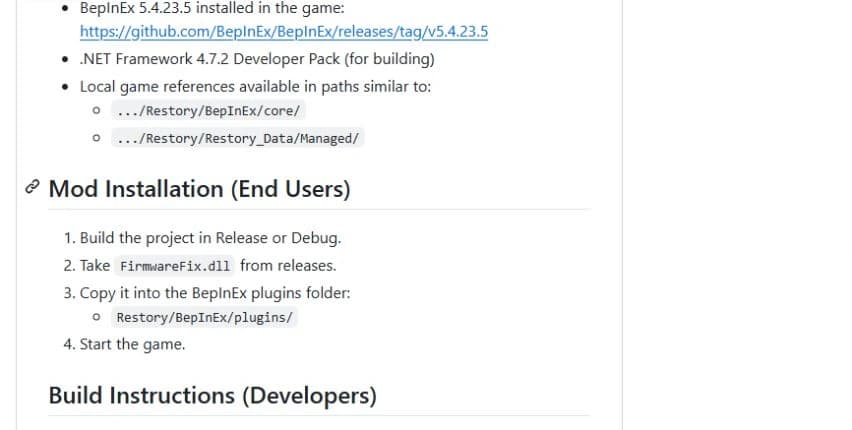Screen dimensions: 852x430
Task: Open the BepInEx v5.4.23.5 releases link
Action: (284, 32)
